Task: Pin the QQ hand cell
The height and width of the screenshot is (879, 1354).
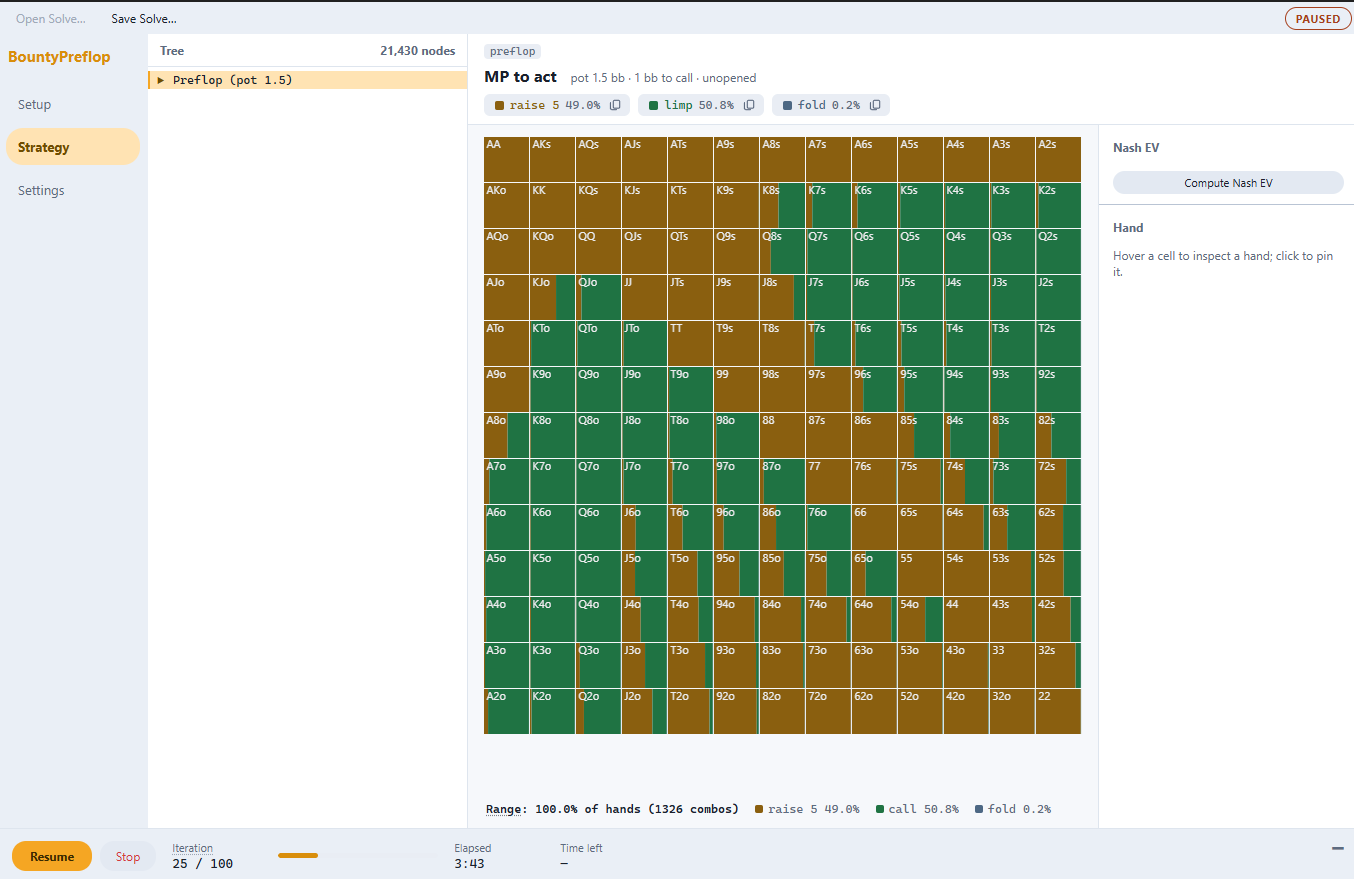Action: (x=599, y=251)
